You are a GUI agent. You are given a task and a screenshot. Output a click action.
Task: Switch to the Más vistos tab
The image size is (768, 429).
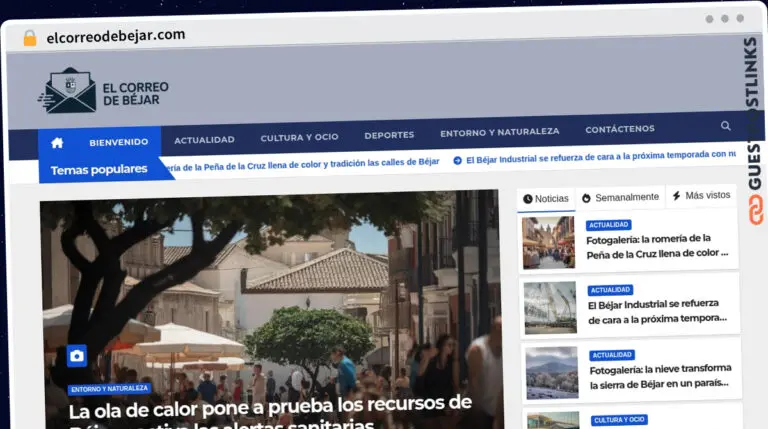(701, 195)
